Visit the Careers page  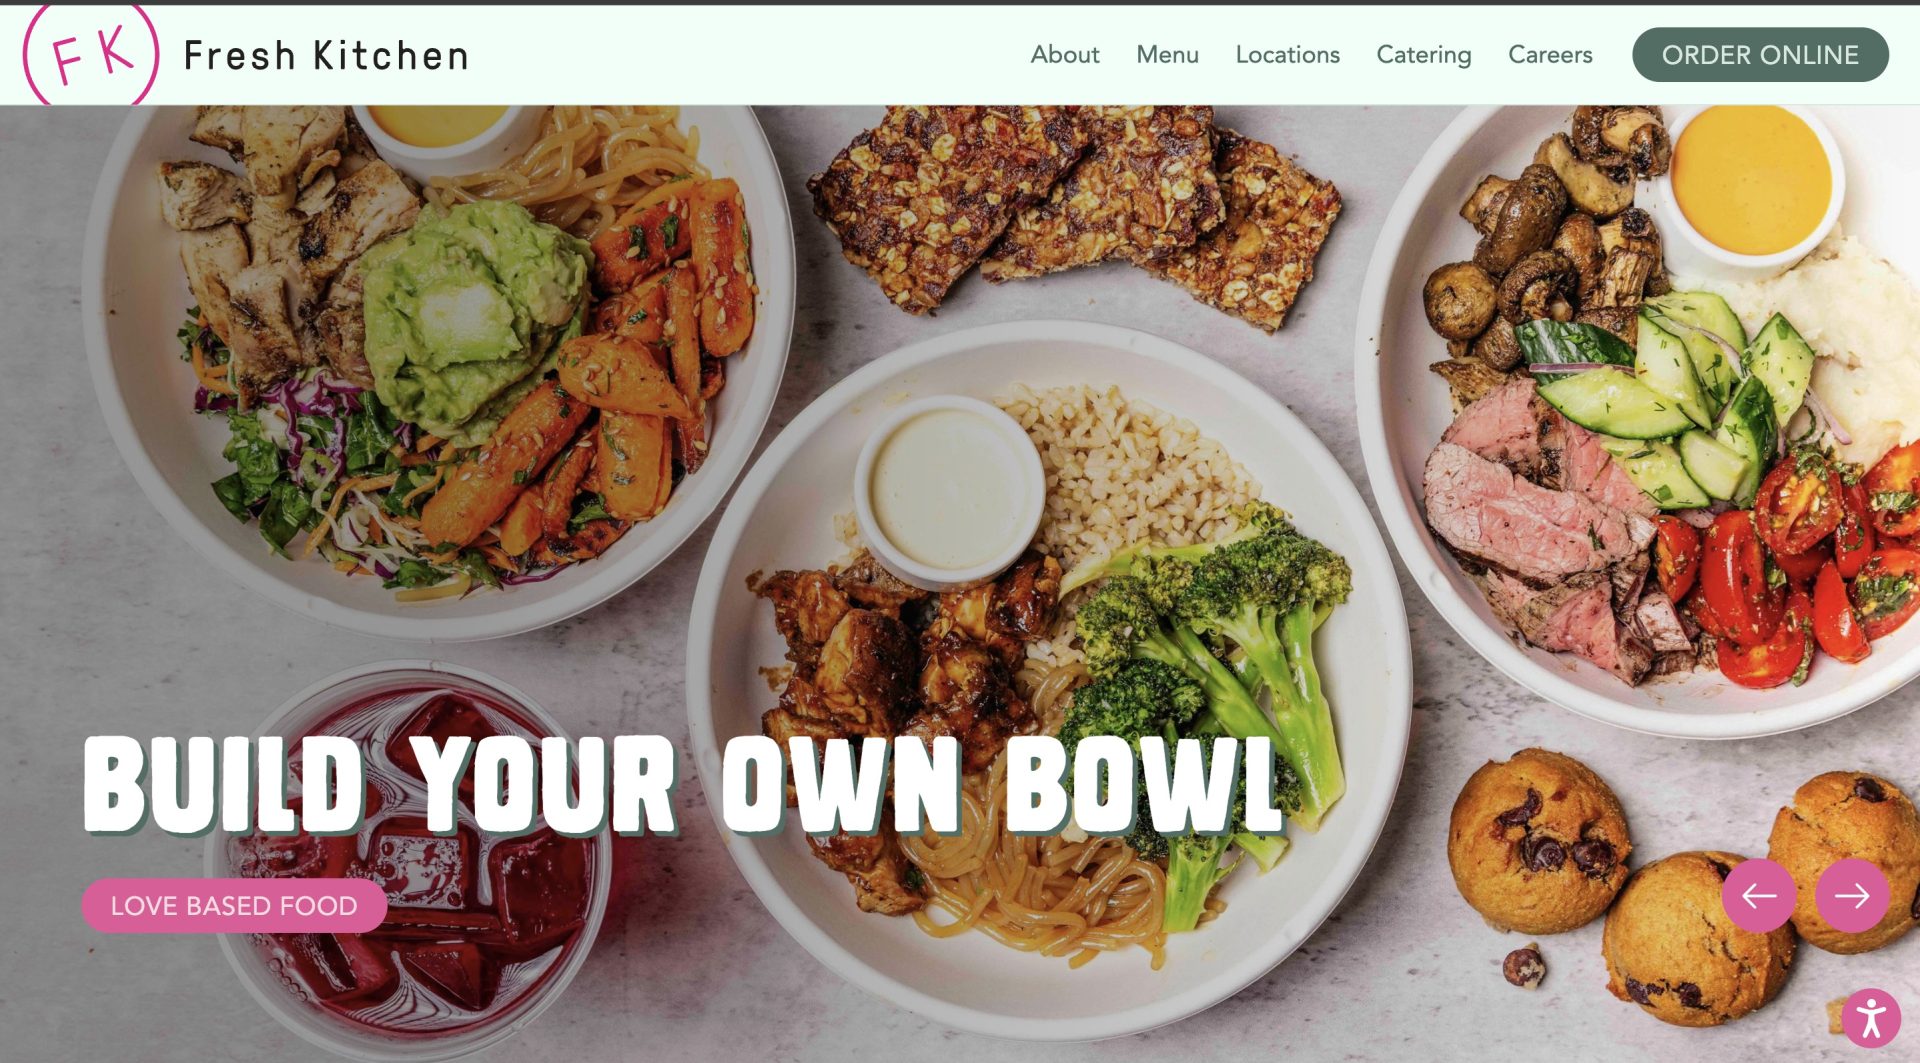point(1550,55)
